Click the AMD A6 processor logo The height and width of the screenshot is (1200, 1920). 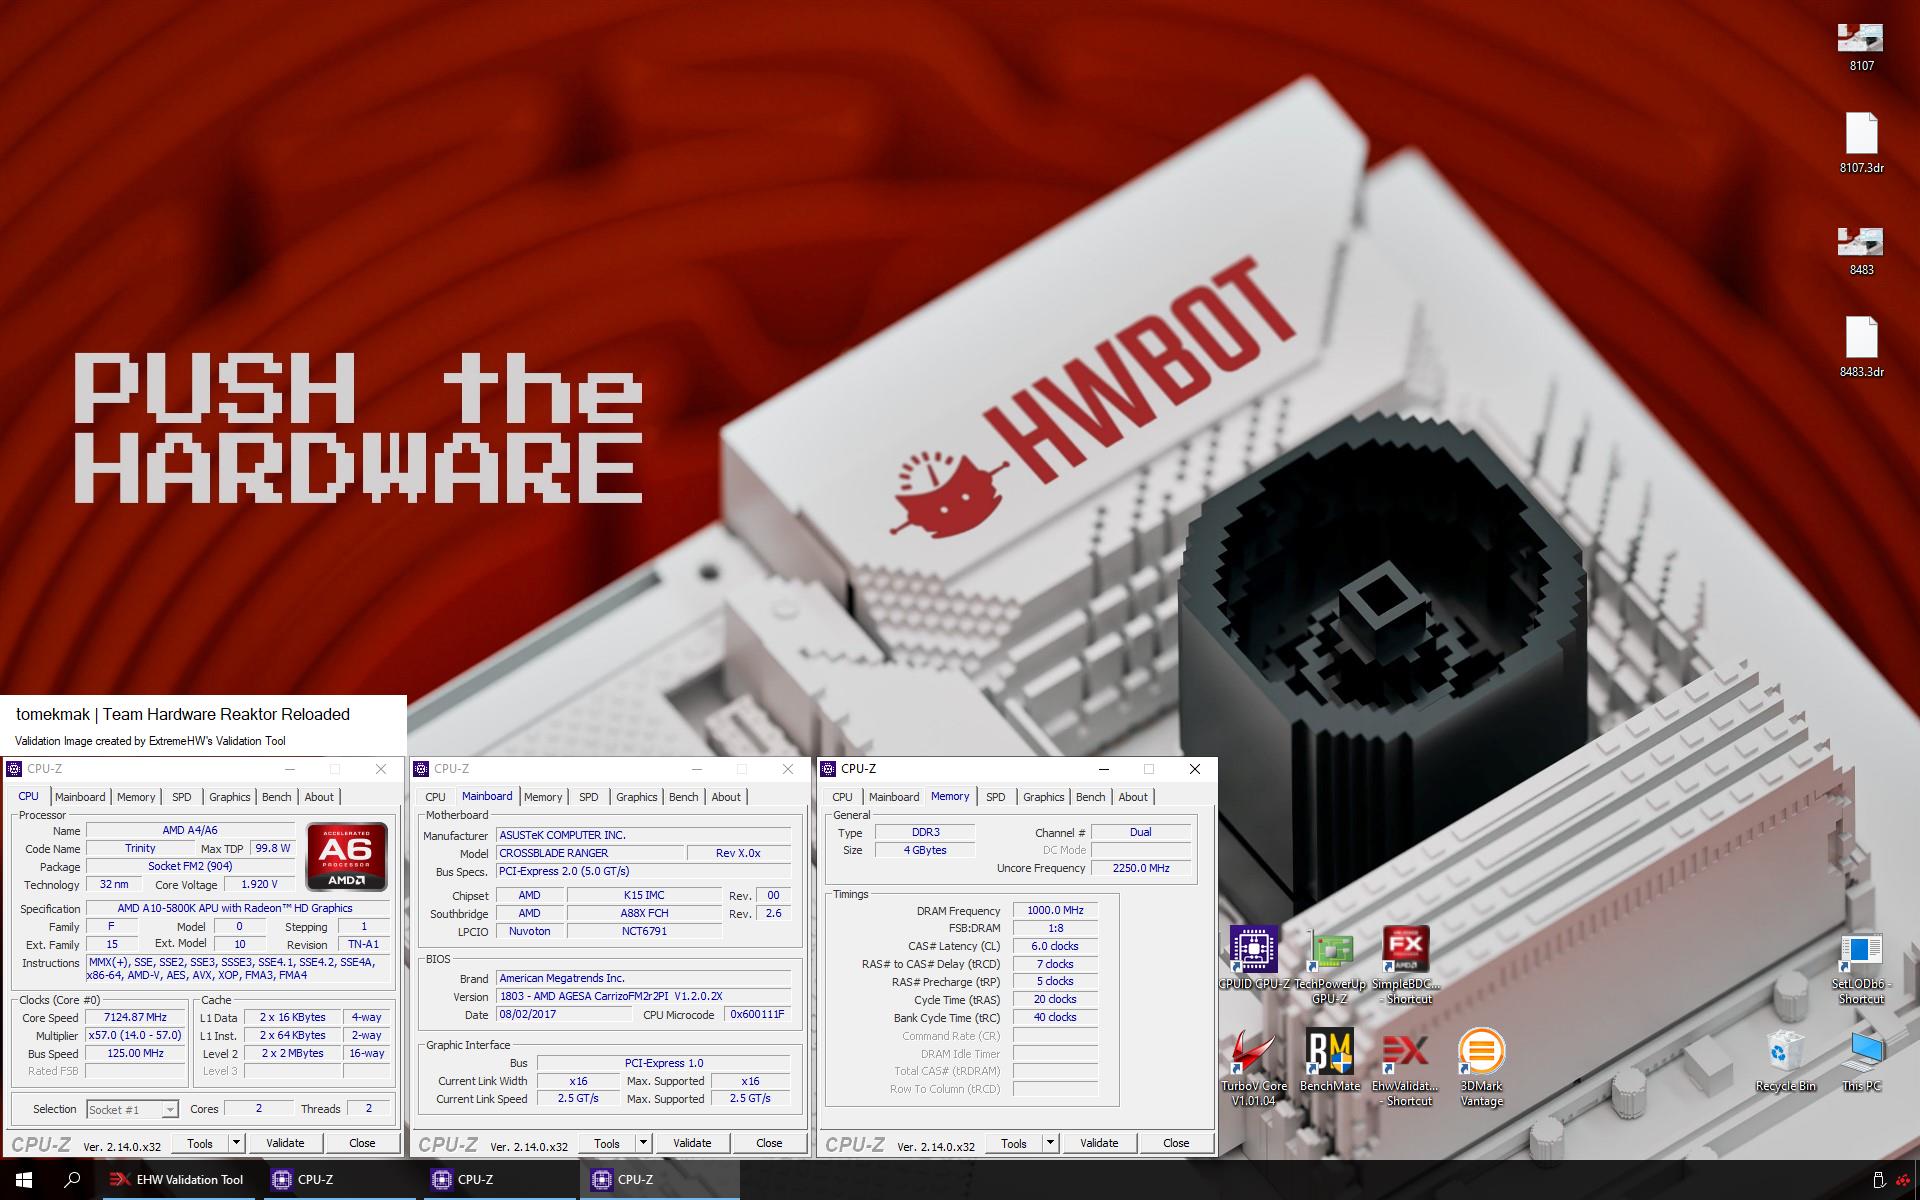347,856
